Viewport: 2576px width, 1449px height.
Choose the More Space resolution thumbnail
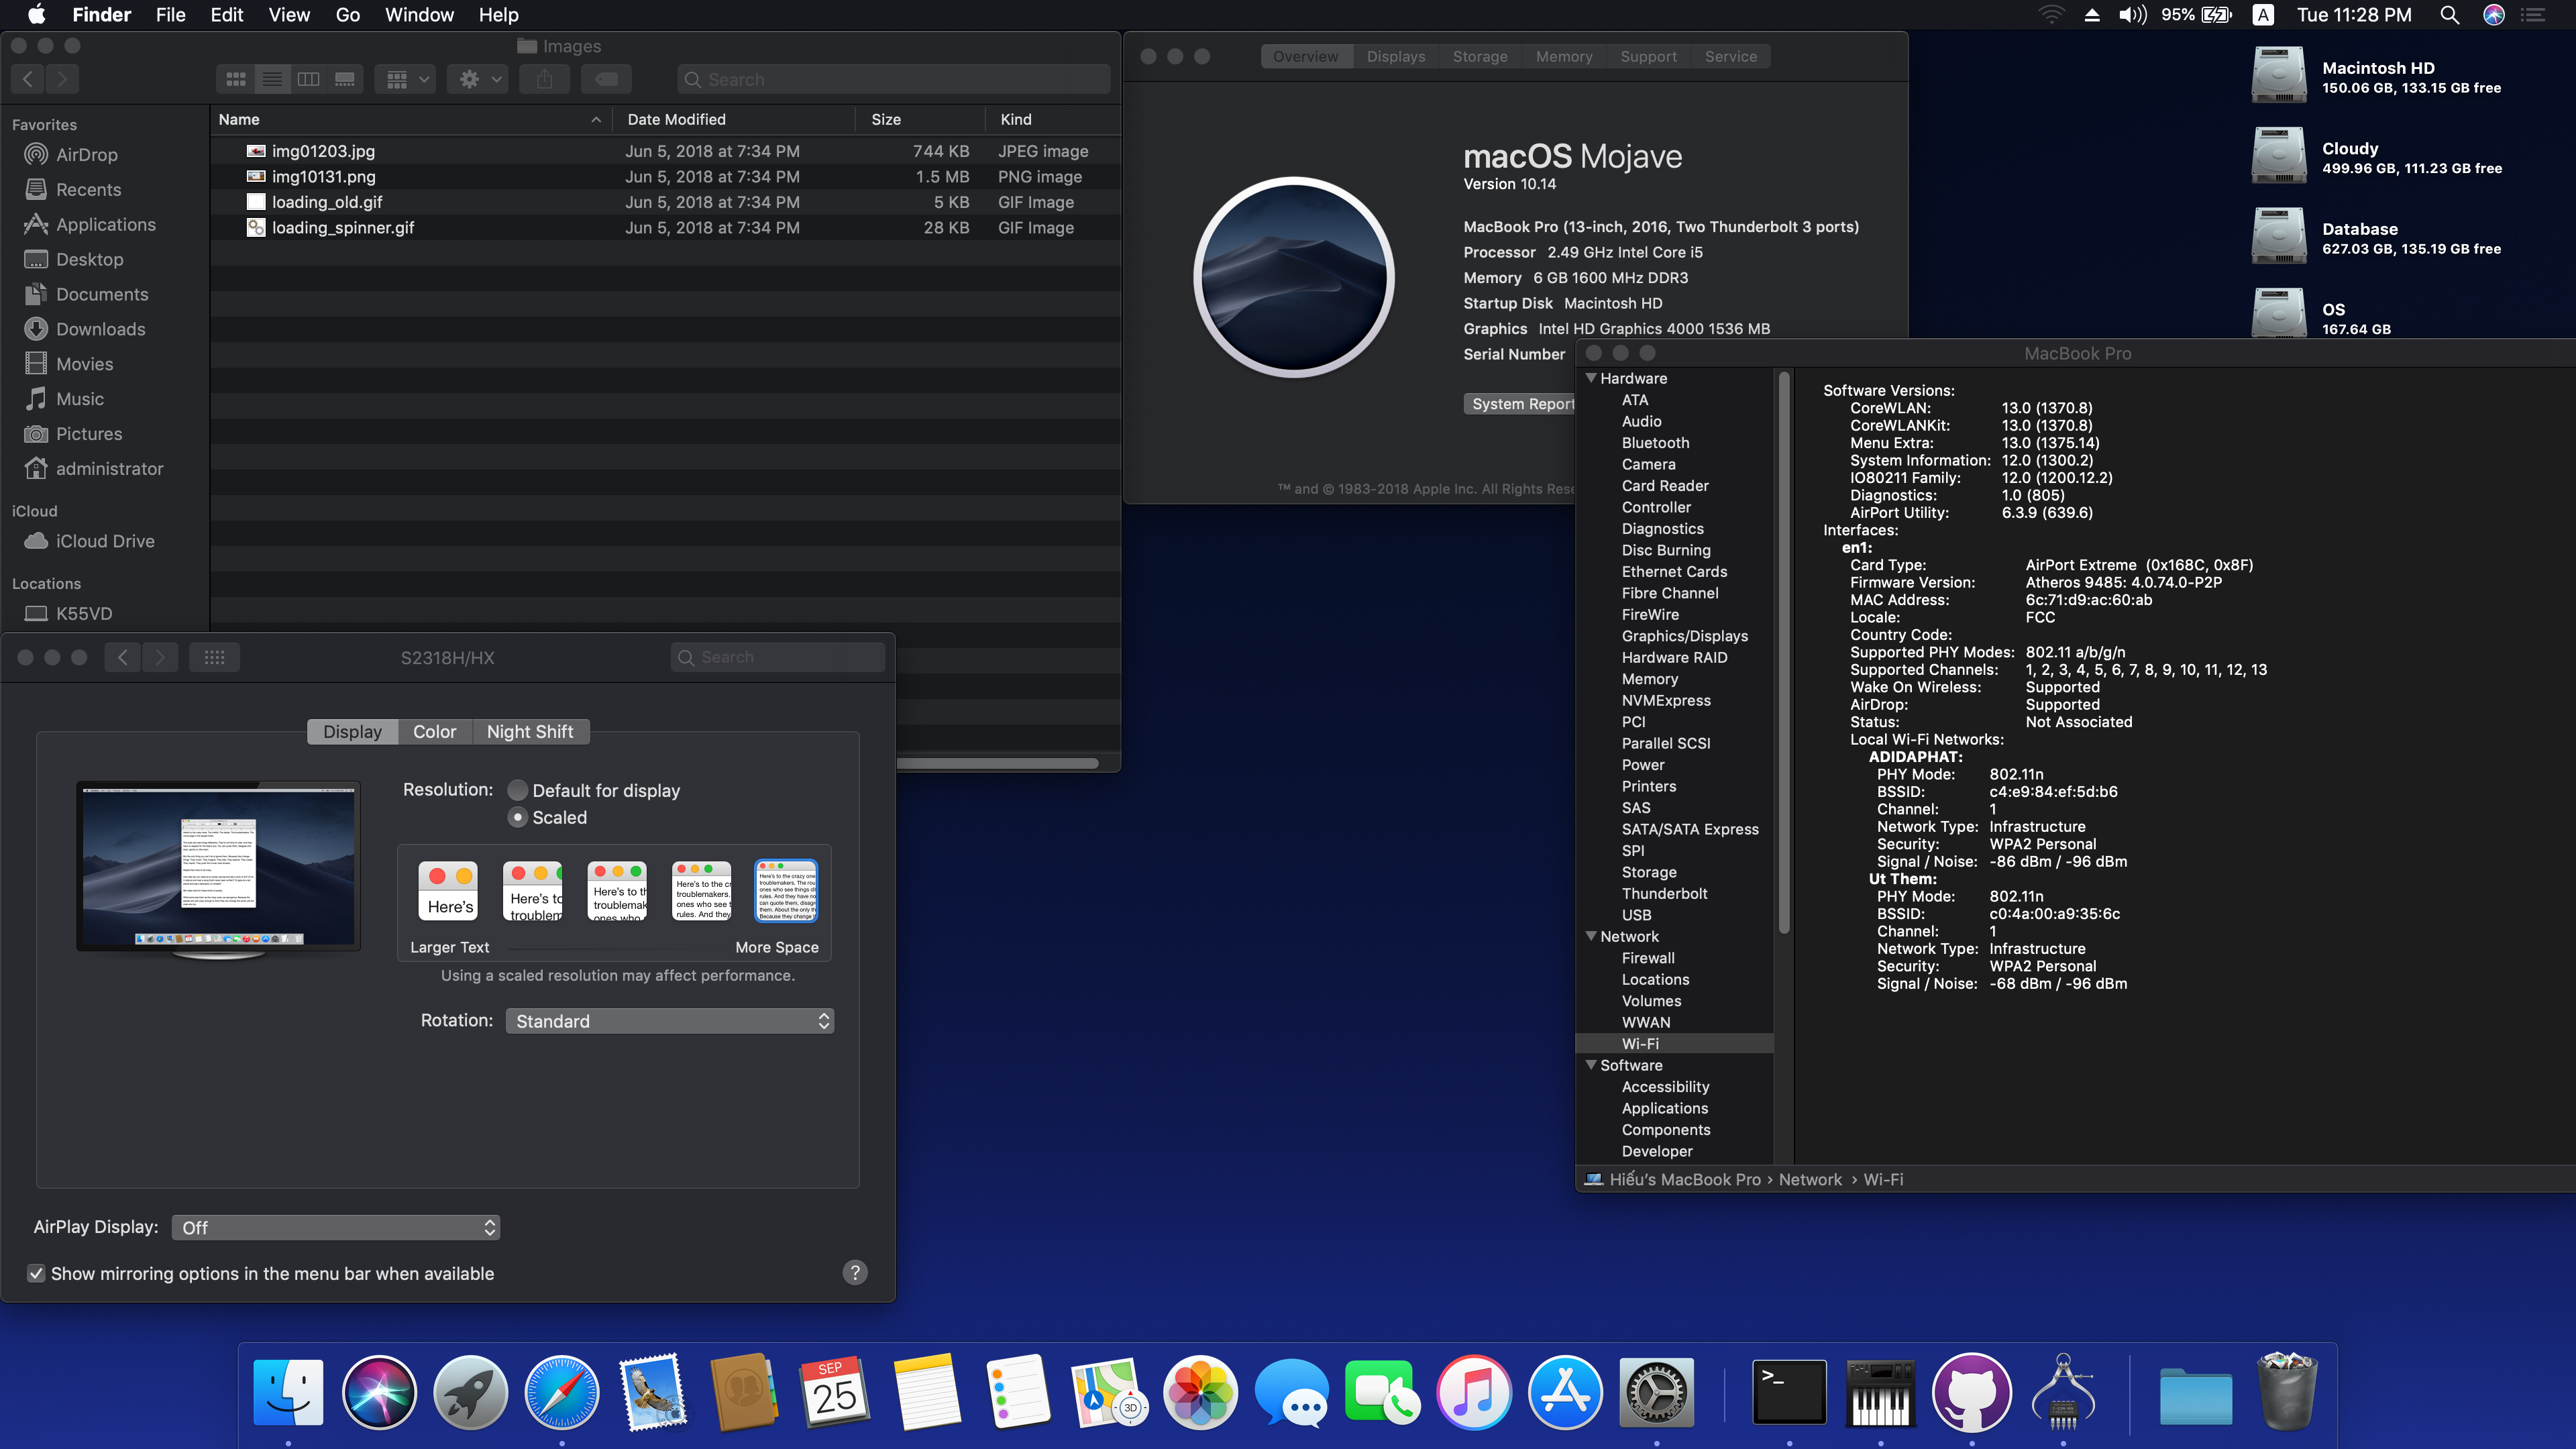tap(786, 891)
